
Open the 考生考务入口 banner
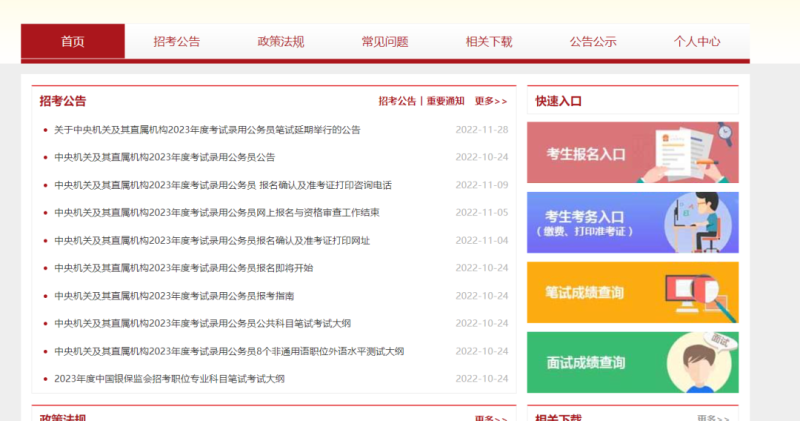pos(632,222)
